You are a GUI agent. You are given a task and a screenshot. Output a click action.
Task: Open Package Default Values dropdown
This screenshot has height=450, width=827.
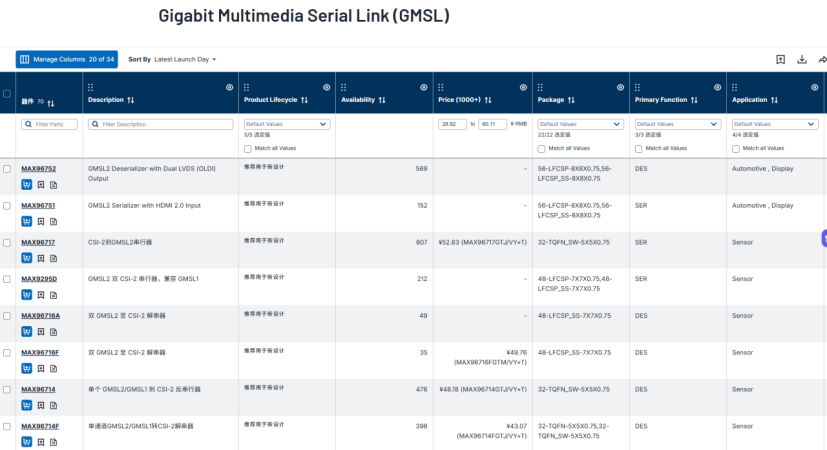(x=581, y=124)
